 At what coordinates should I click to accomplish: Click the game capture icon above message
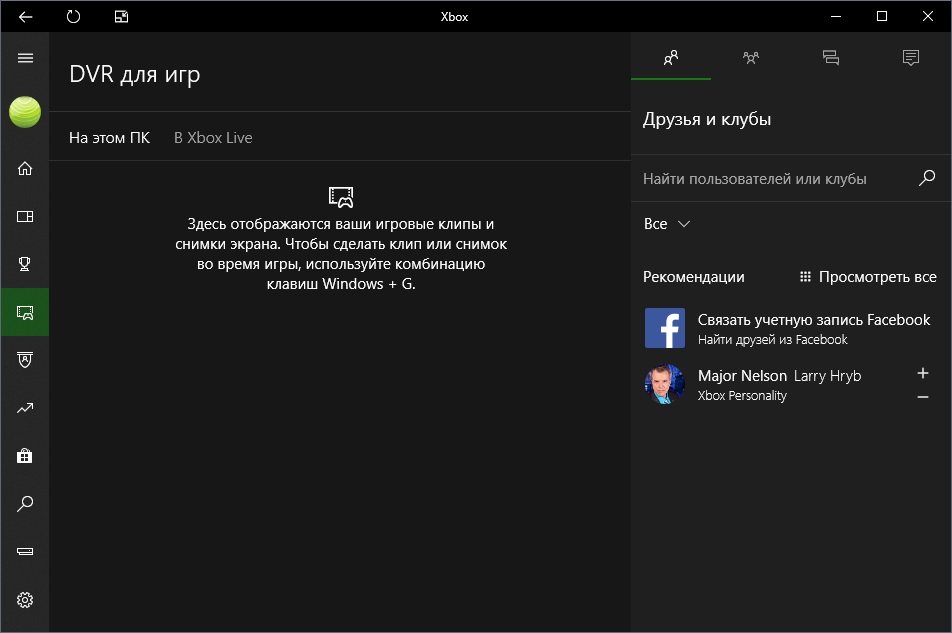click(341, 197)
